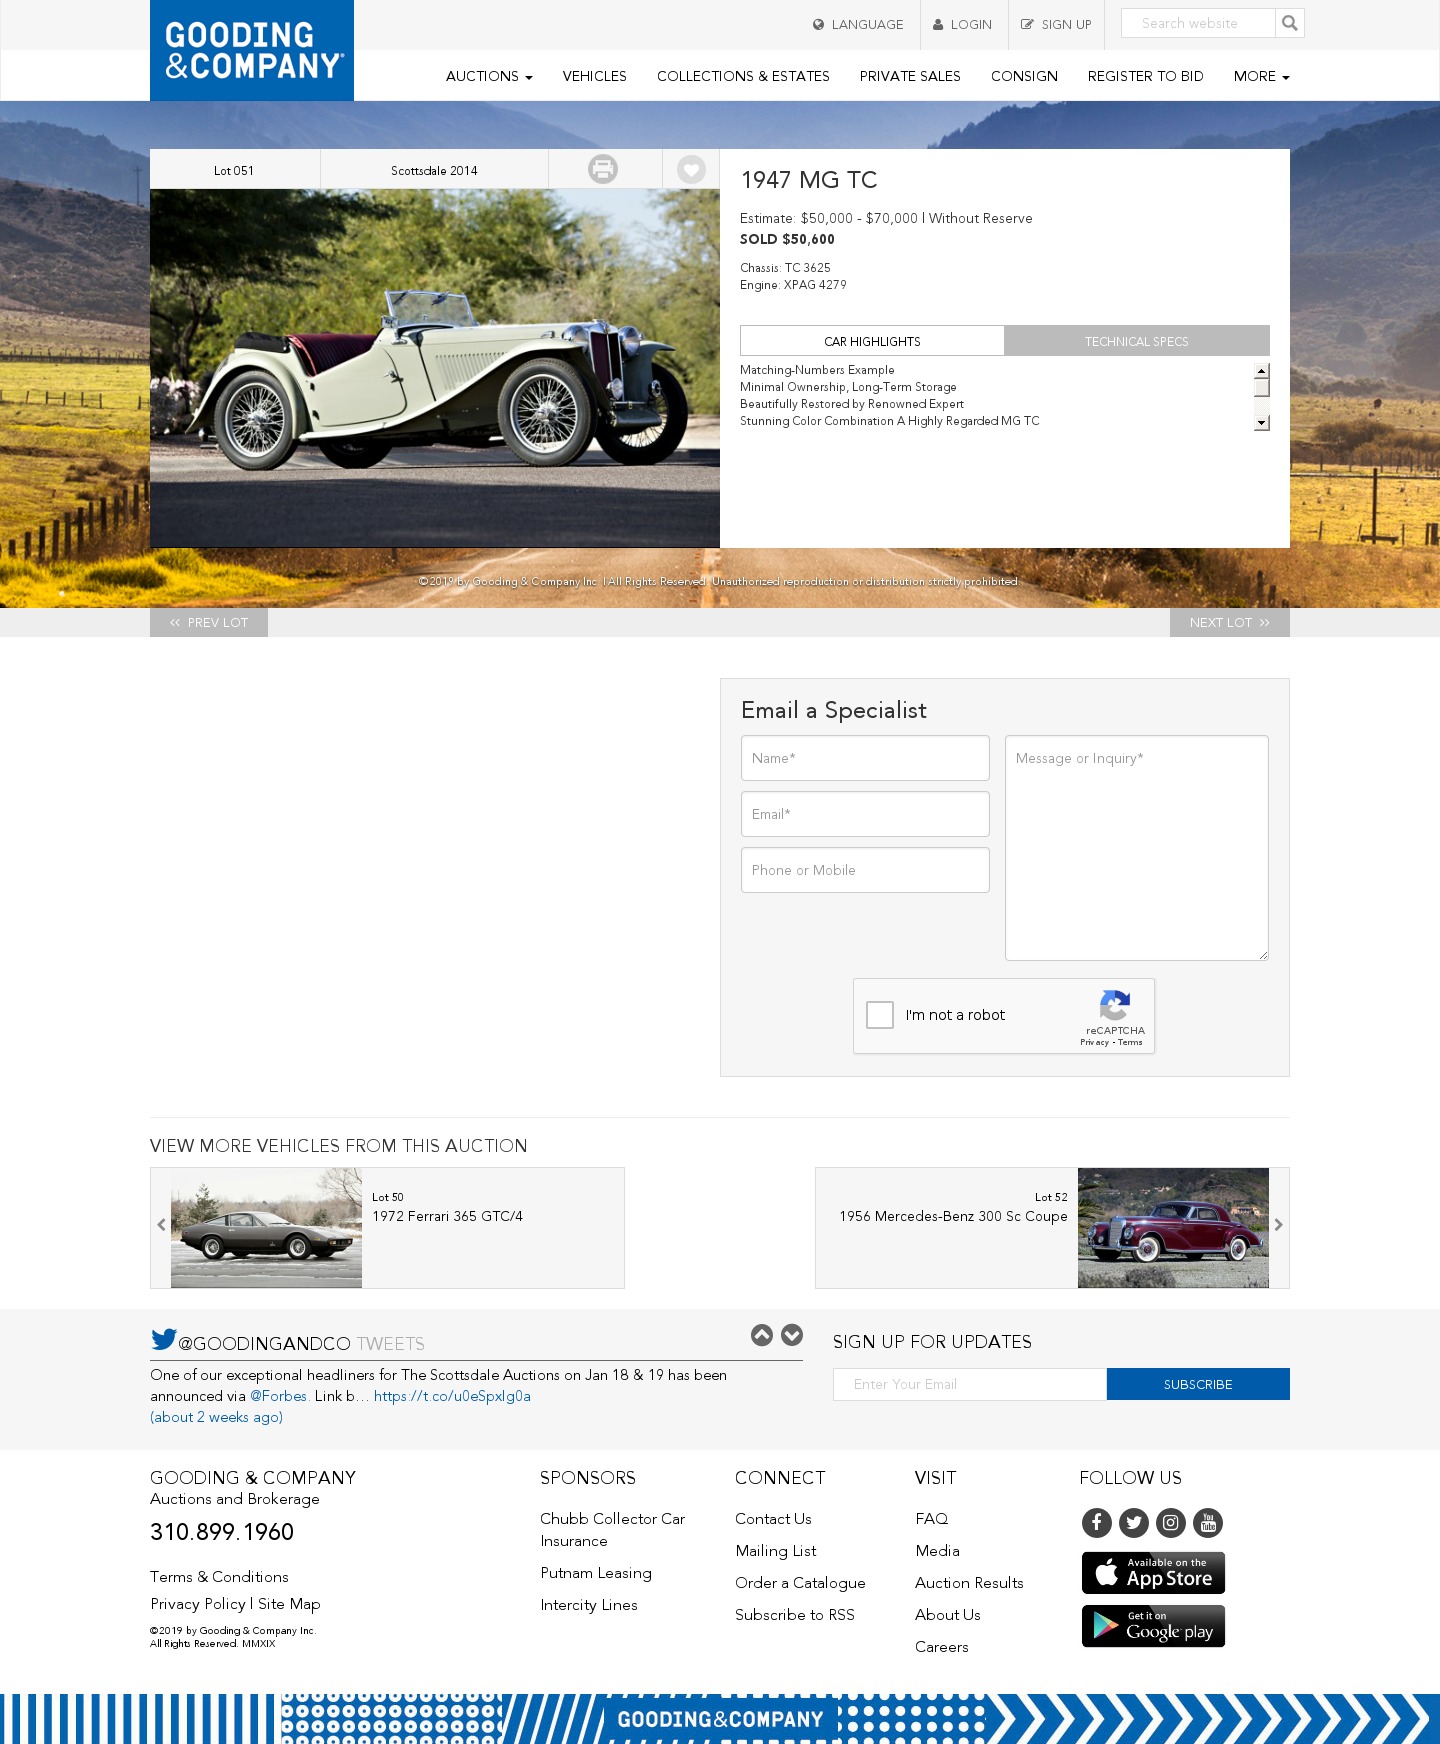Click the LOGIN link
The width and height of the screenshot is (1440, 1744).
[x=962, y=24]
